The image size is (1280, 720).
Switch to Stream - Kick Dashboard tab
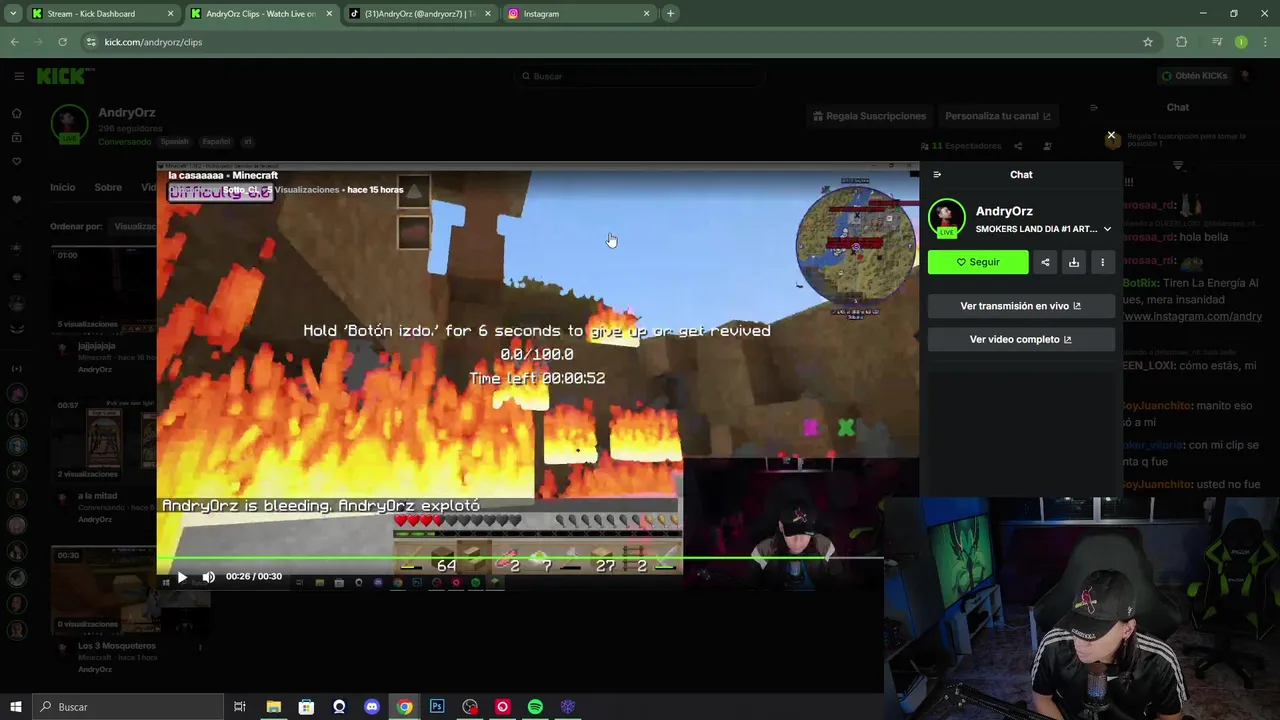coord(103,14)
